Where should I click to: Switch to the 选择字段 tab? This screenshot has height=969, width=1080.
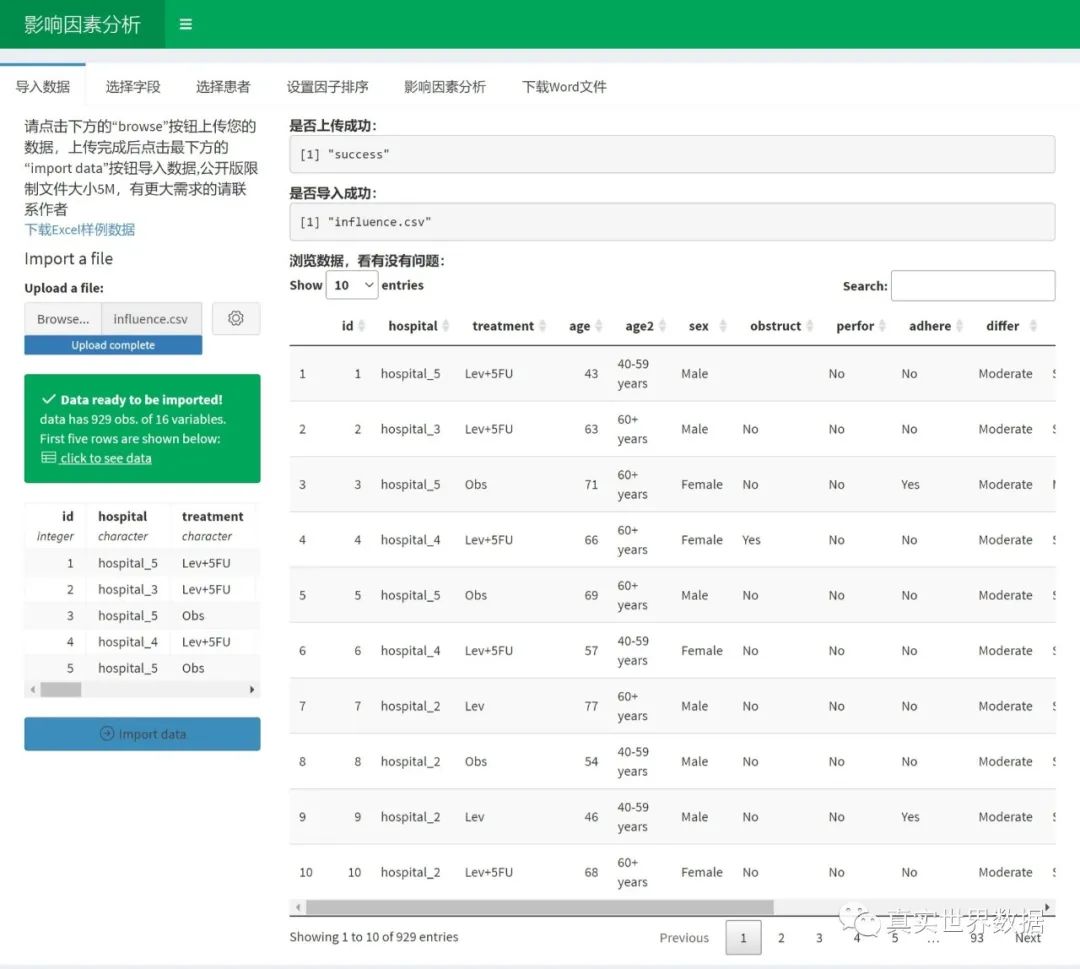pyautogui.click(x=133, y=87)
